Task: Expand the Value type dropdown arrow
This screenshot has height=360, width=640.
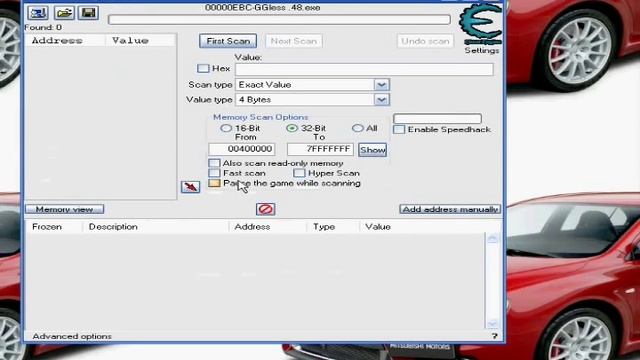Action: point(381,100)
